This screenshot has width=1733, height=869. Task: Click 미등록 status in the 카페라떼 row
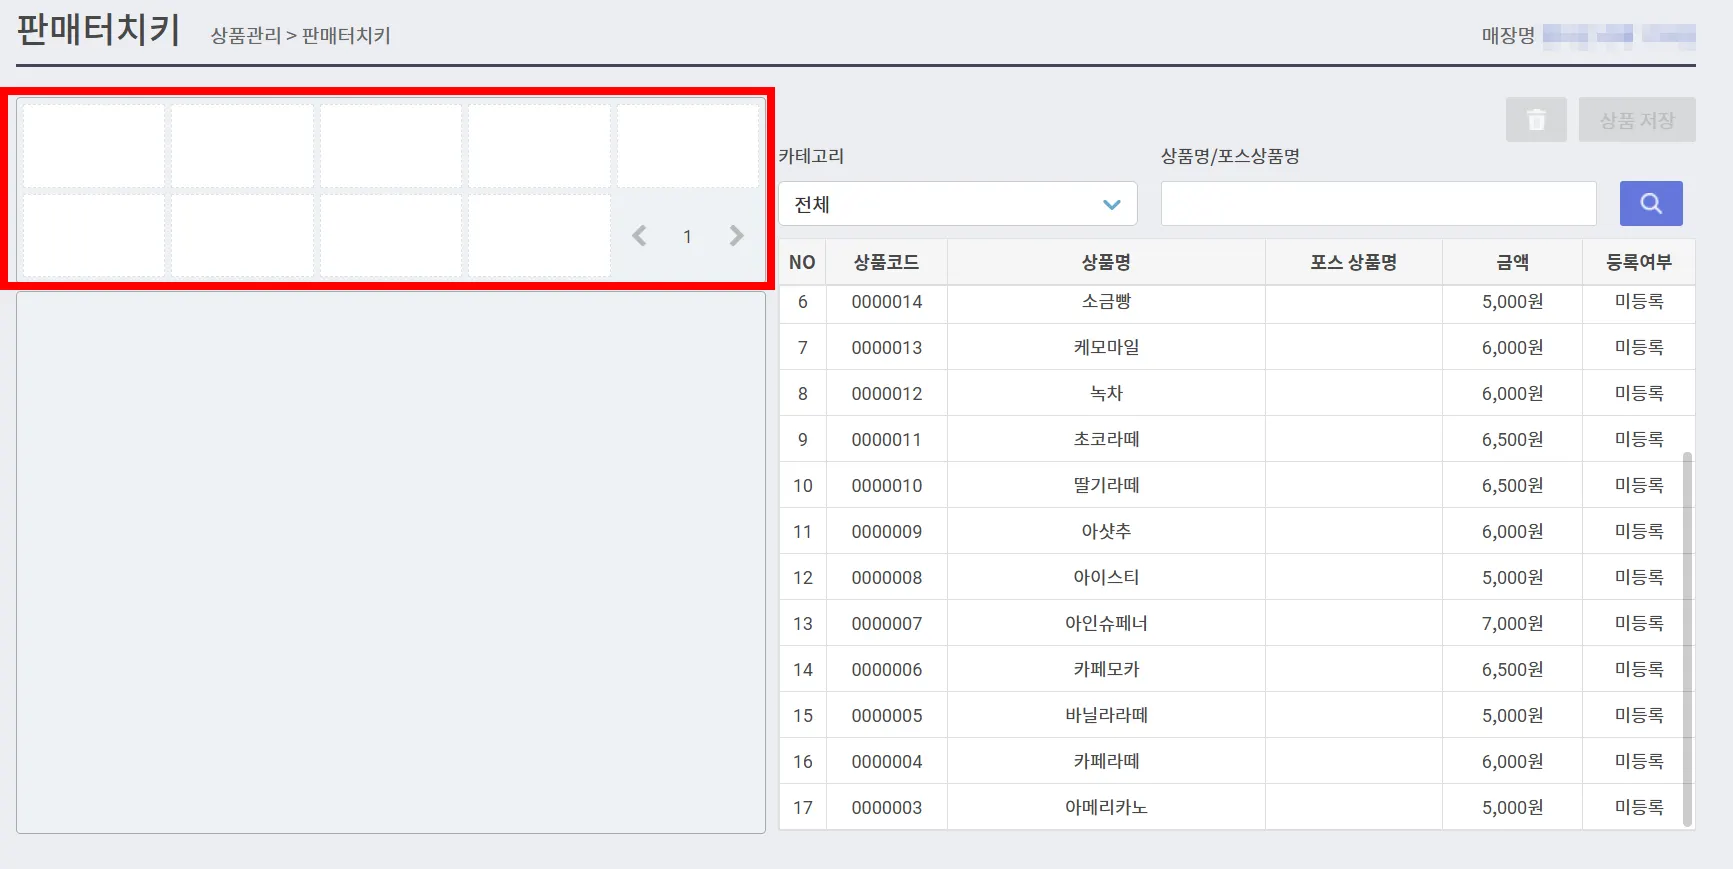(1639, 762)
